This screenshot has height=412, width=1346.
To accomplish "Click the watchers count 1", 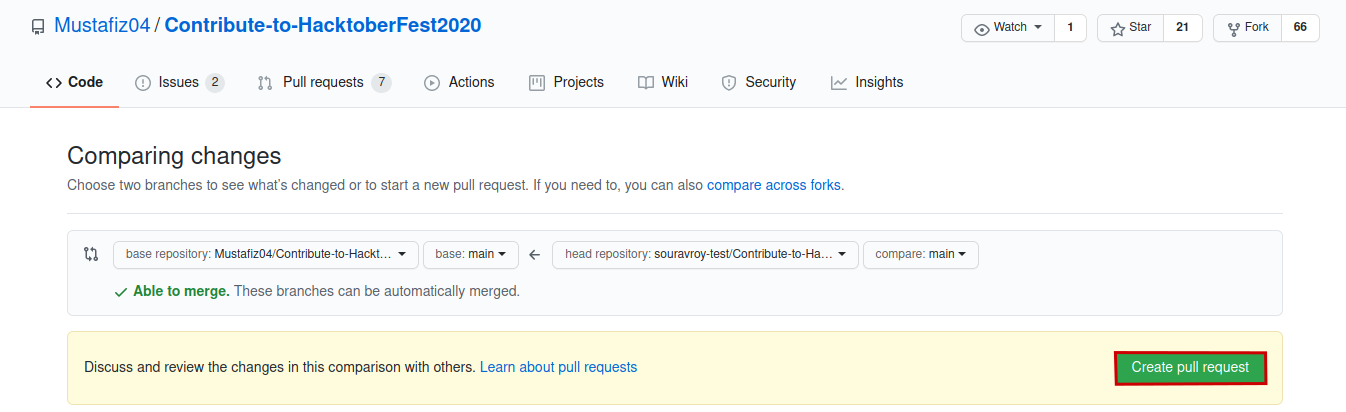I will tap(1070, 28).
